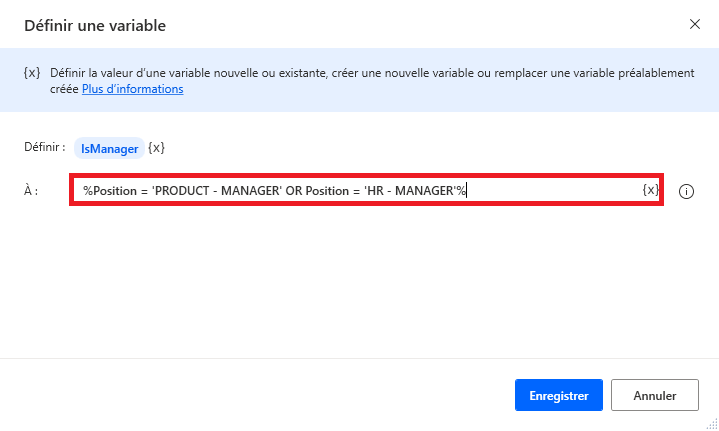
Task: Cancel with the Annuler button
Action: [655, 395]
